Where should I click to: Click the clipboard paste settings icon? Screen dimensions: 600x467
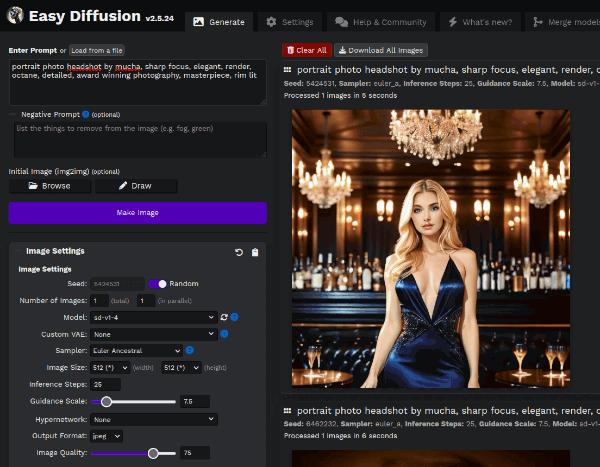tap(255, 252)
